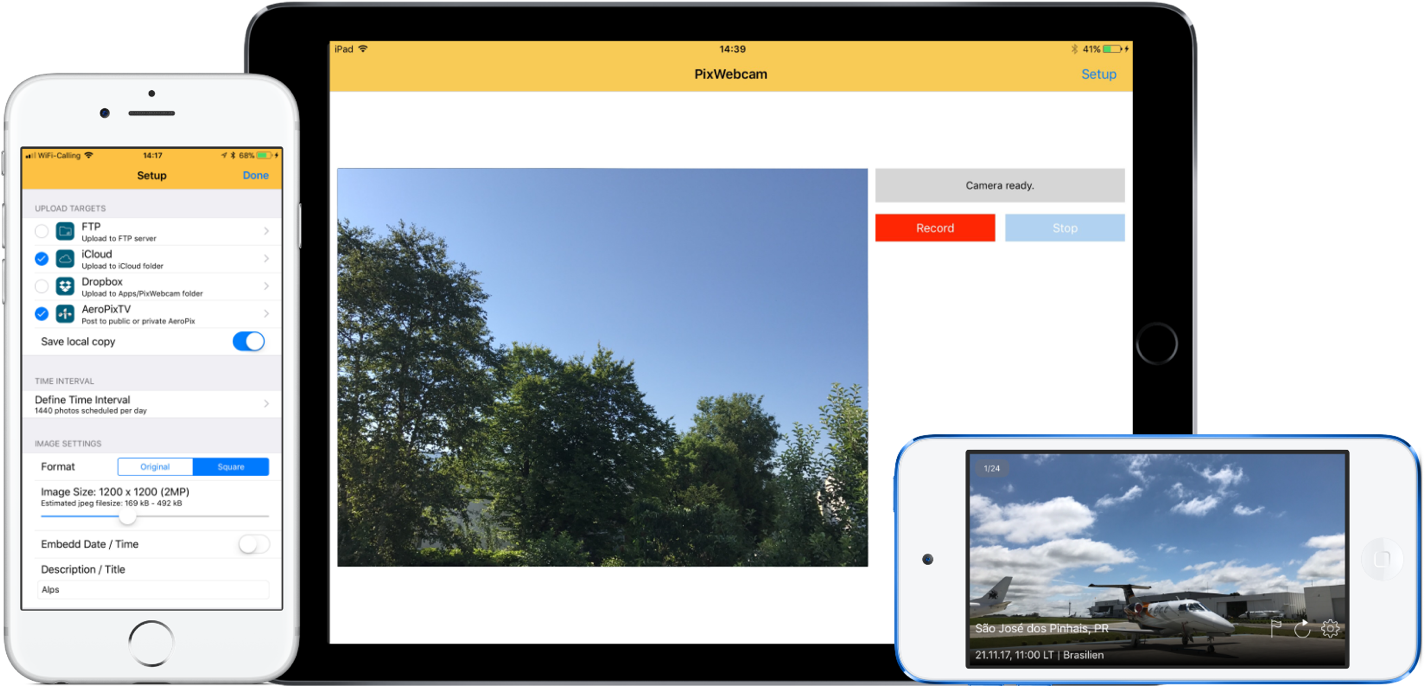Tap the 1/24 photo counter badge
The width and height of the screenshot is (1425, 686).
click(992, 468)
